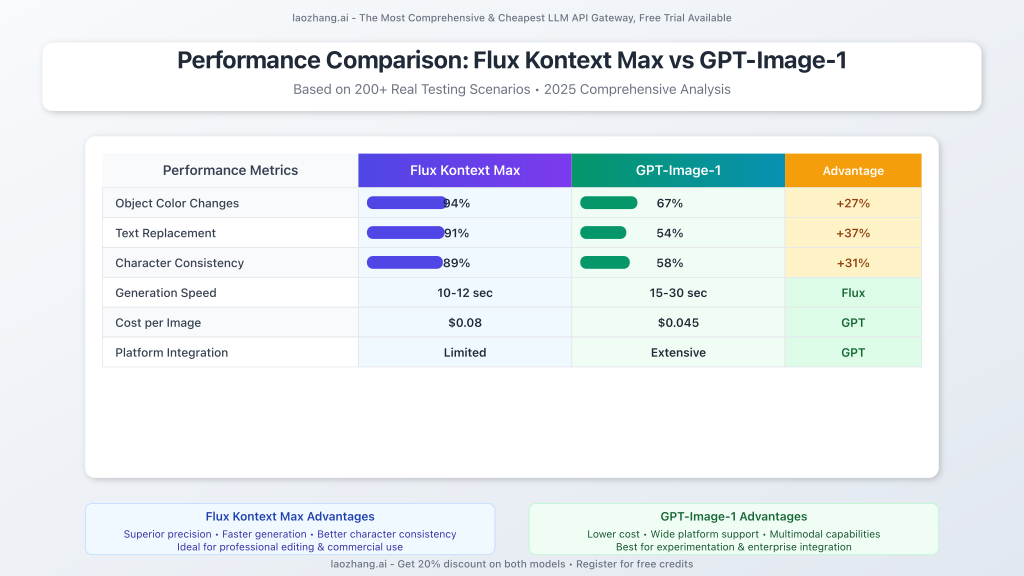This screenshot has height=576, width=1024.
Task: Click the Flux Kontext Max Advantages heading
Action: [290, 517]
